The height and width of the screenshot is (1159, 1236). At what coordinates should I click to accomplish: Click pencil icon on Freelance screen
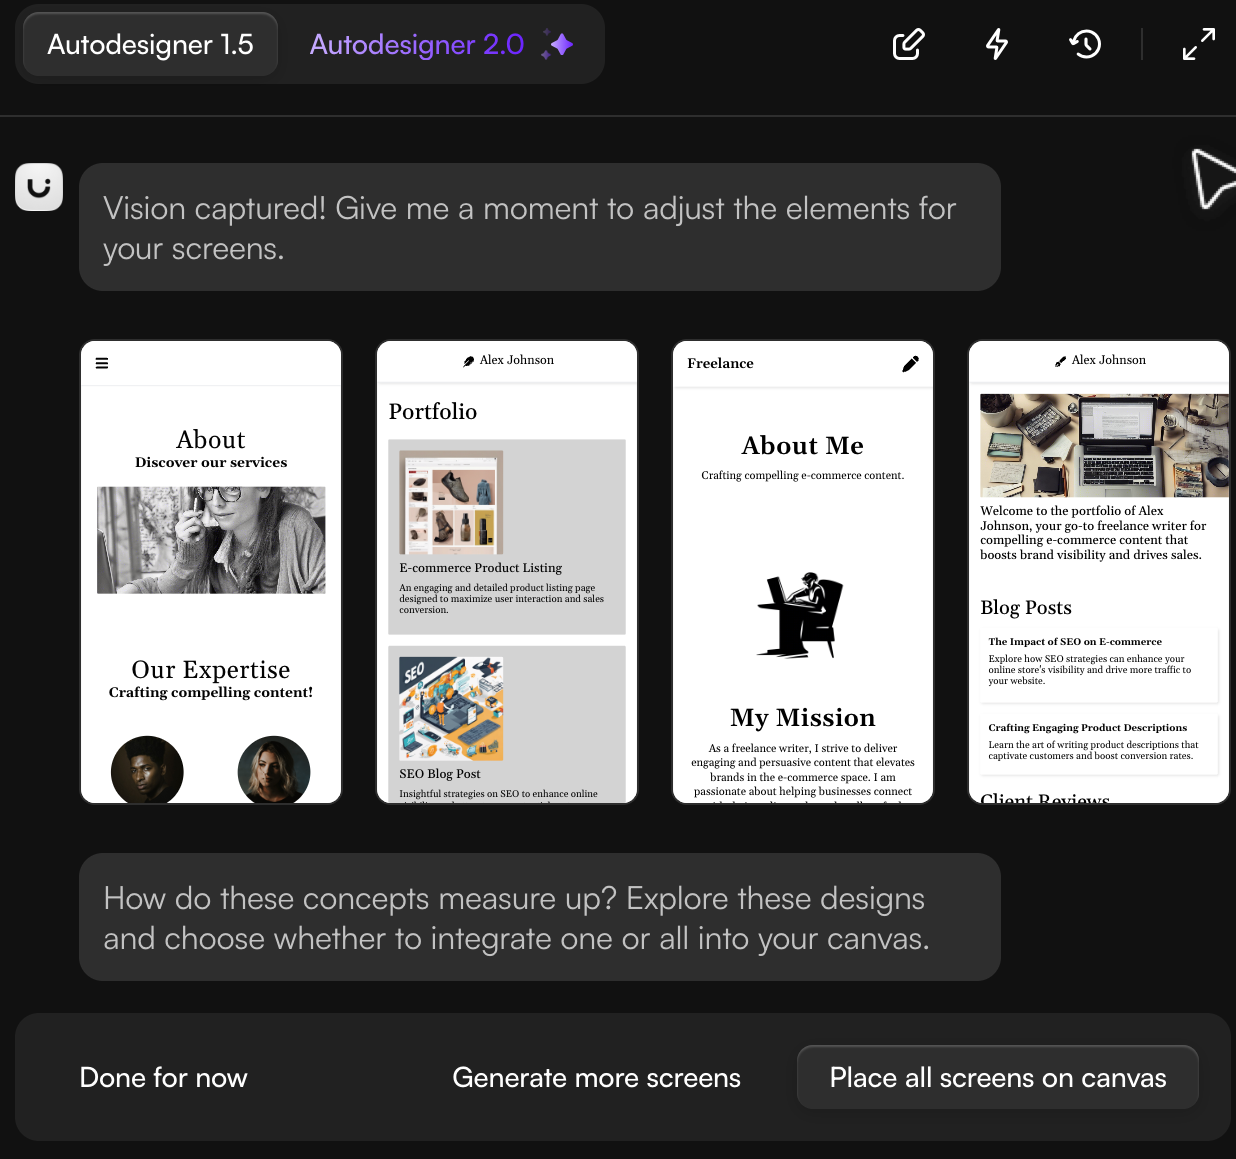point(910,364)
